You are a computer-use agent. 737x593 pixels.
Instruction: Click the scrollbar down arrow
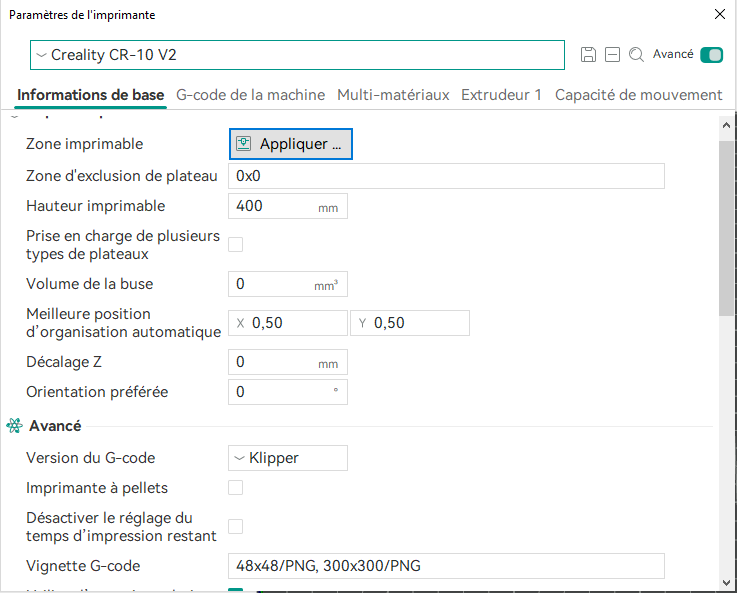726,583
